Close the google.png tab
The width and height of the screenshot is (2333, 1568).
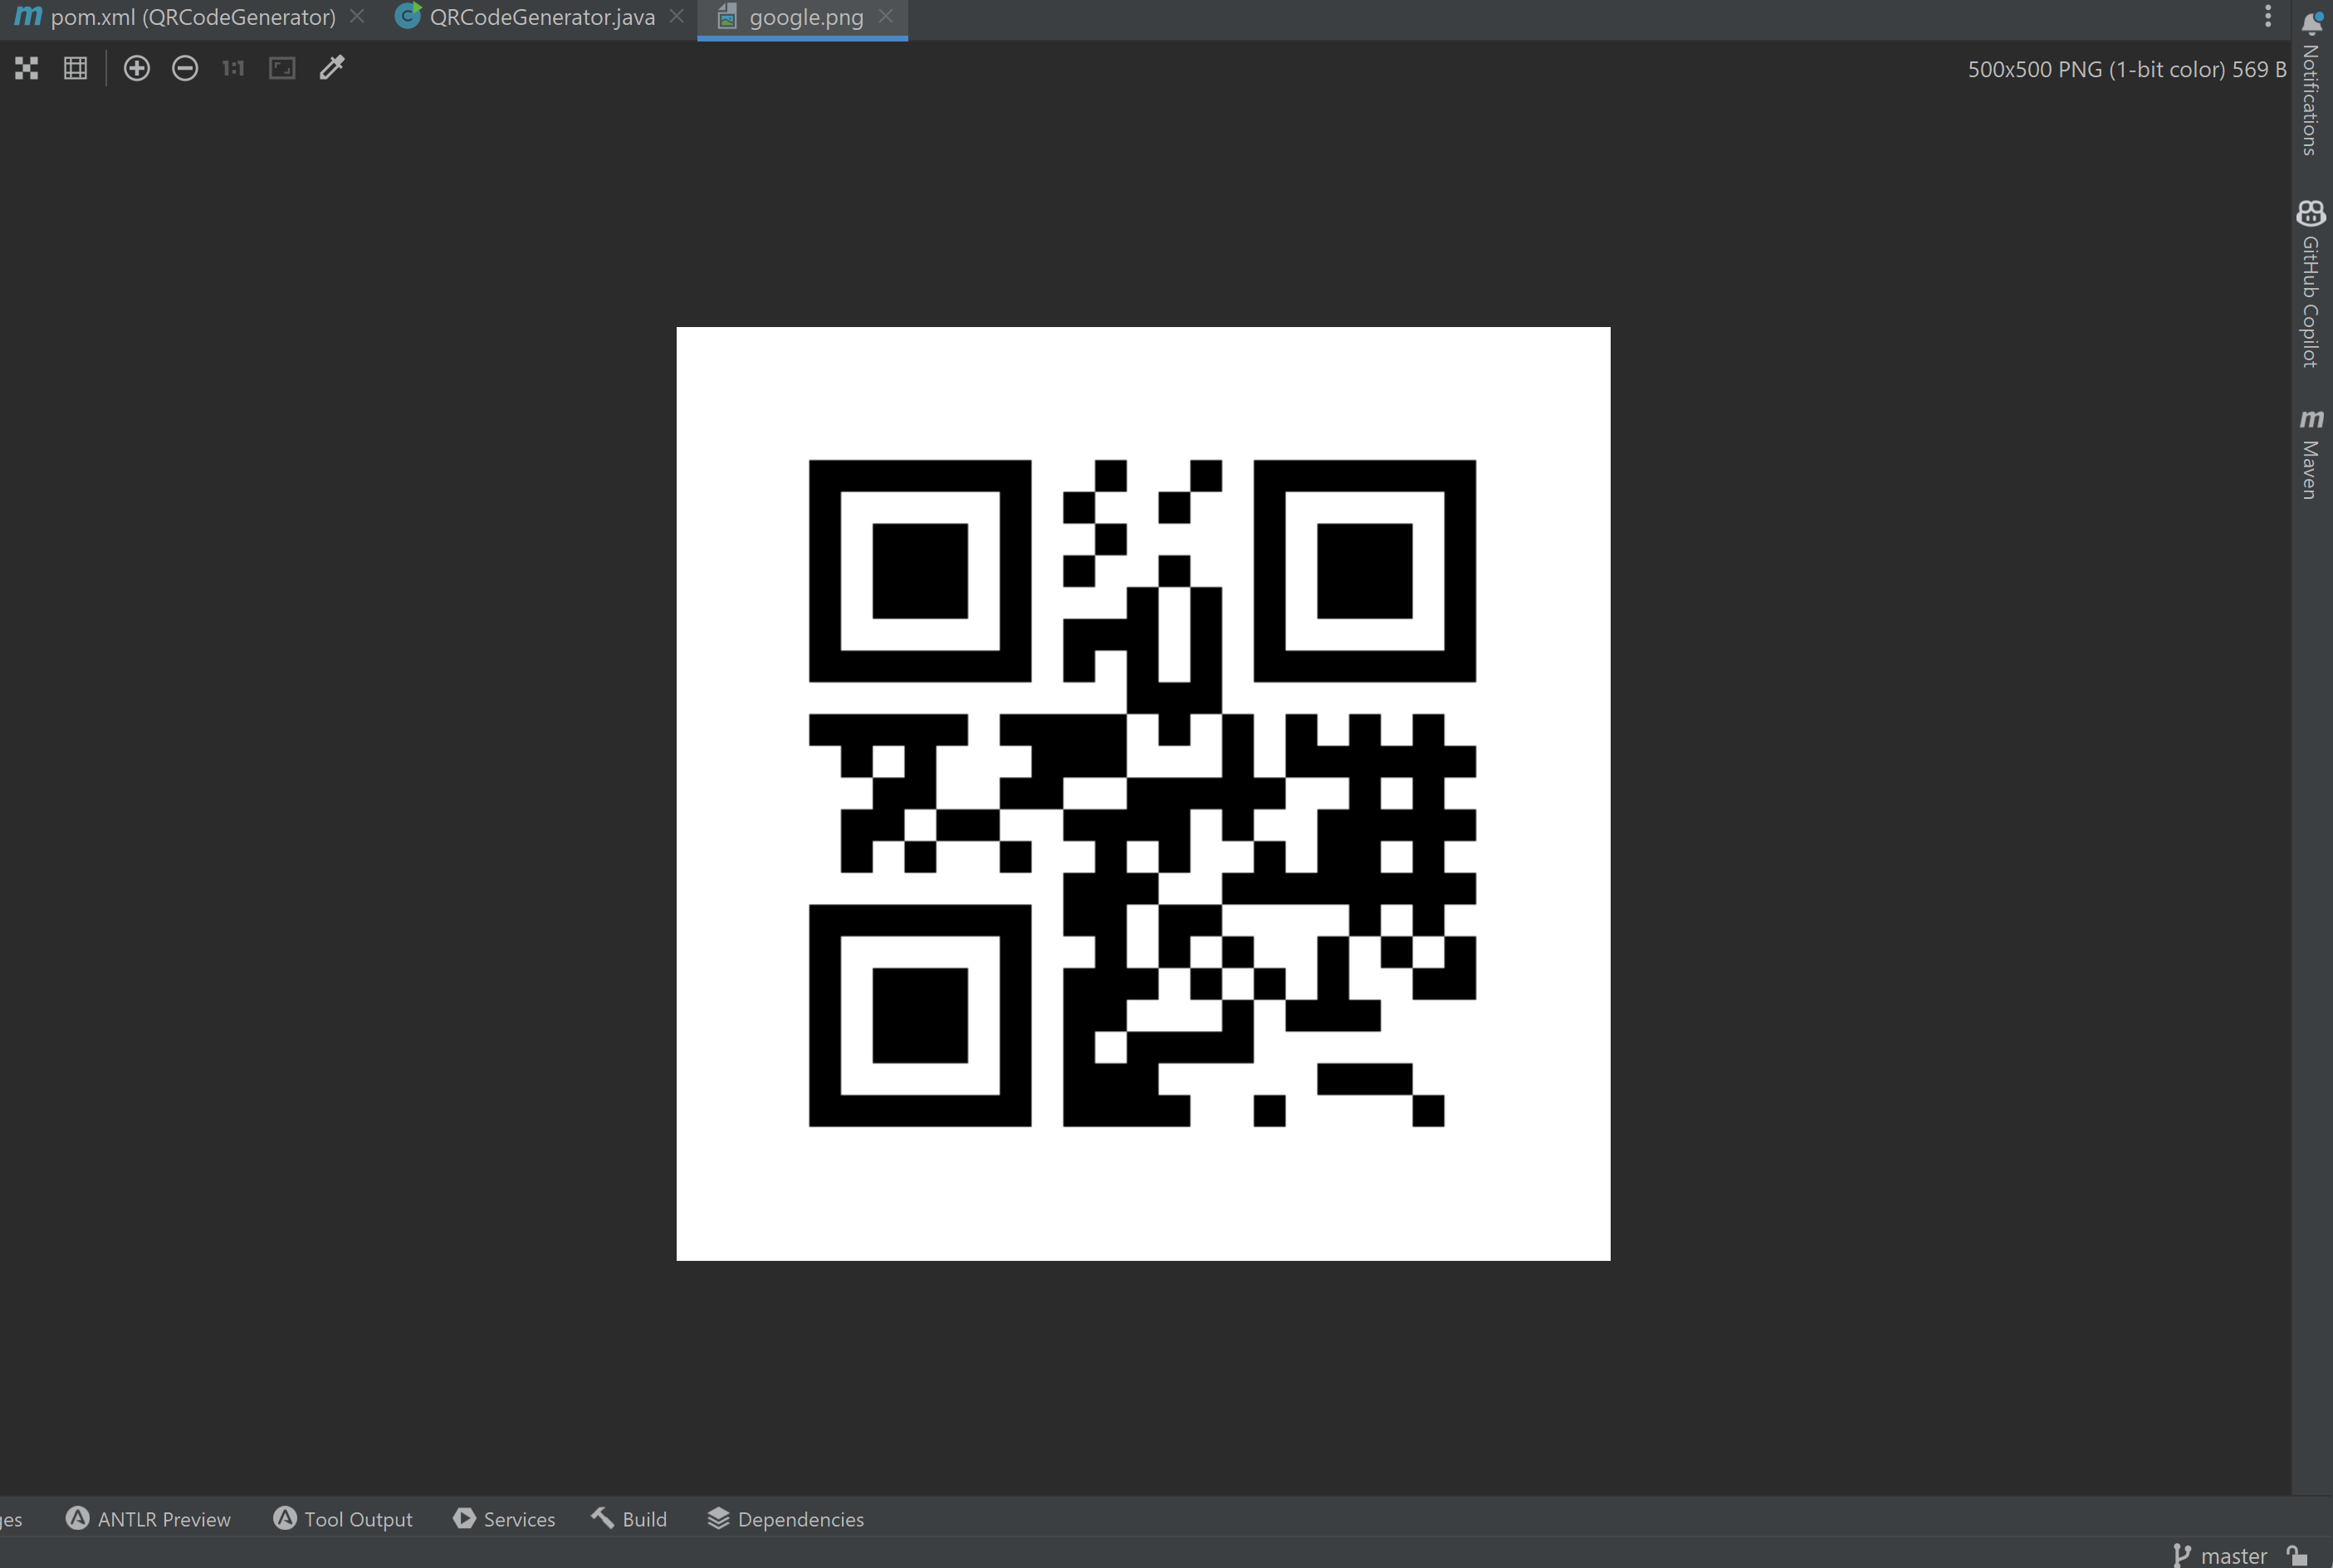click(x=886, y=17)
